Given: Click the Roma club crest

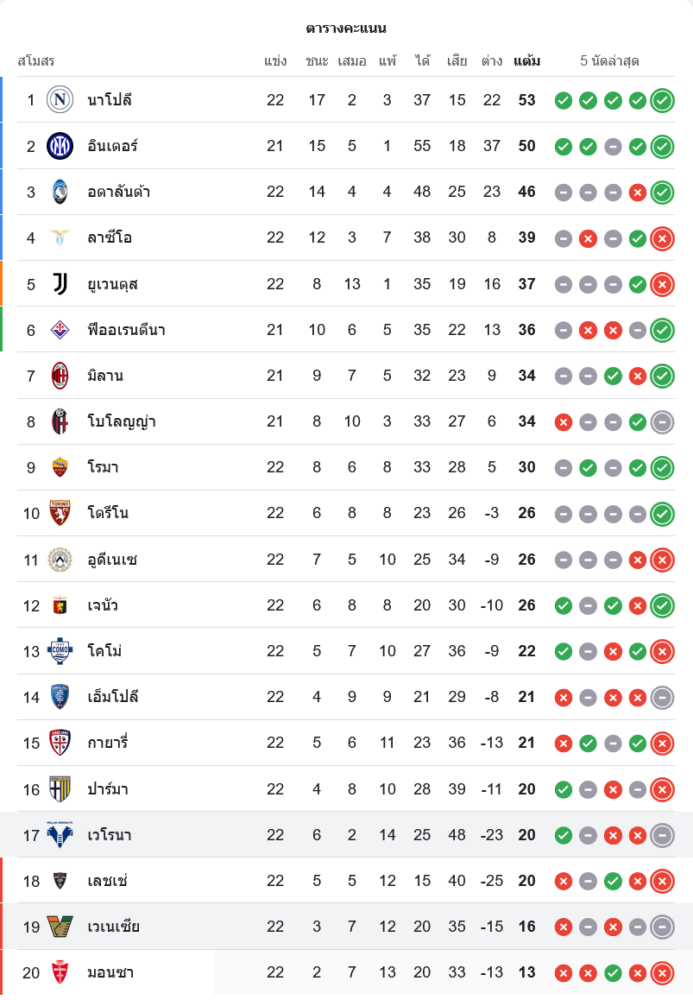Looking at the screenshot, I should click(x=60, y=467).
